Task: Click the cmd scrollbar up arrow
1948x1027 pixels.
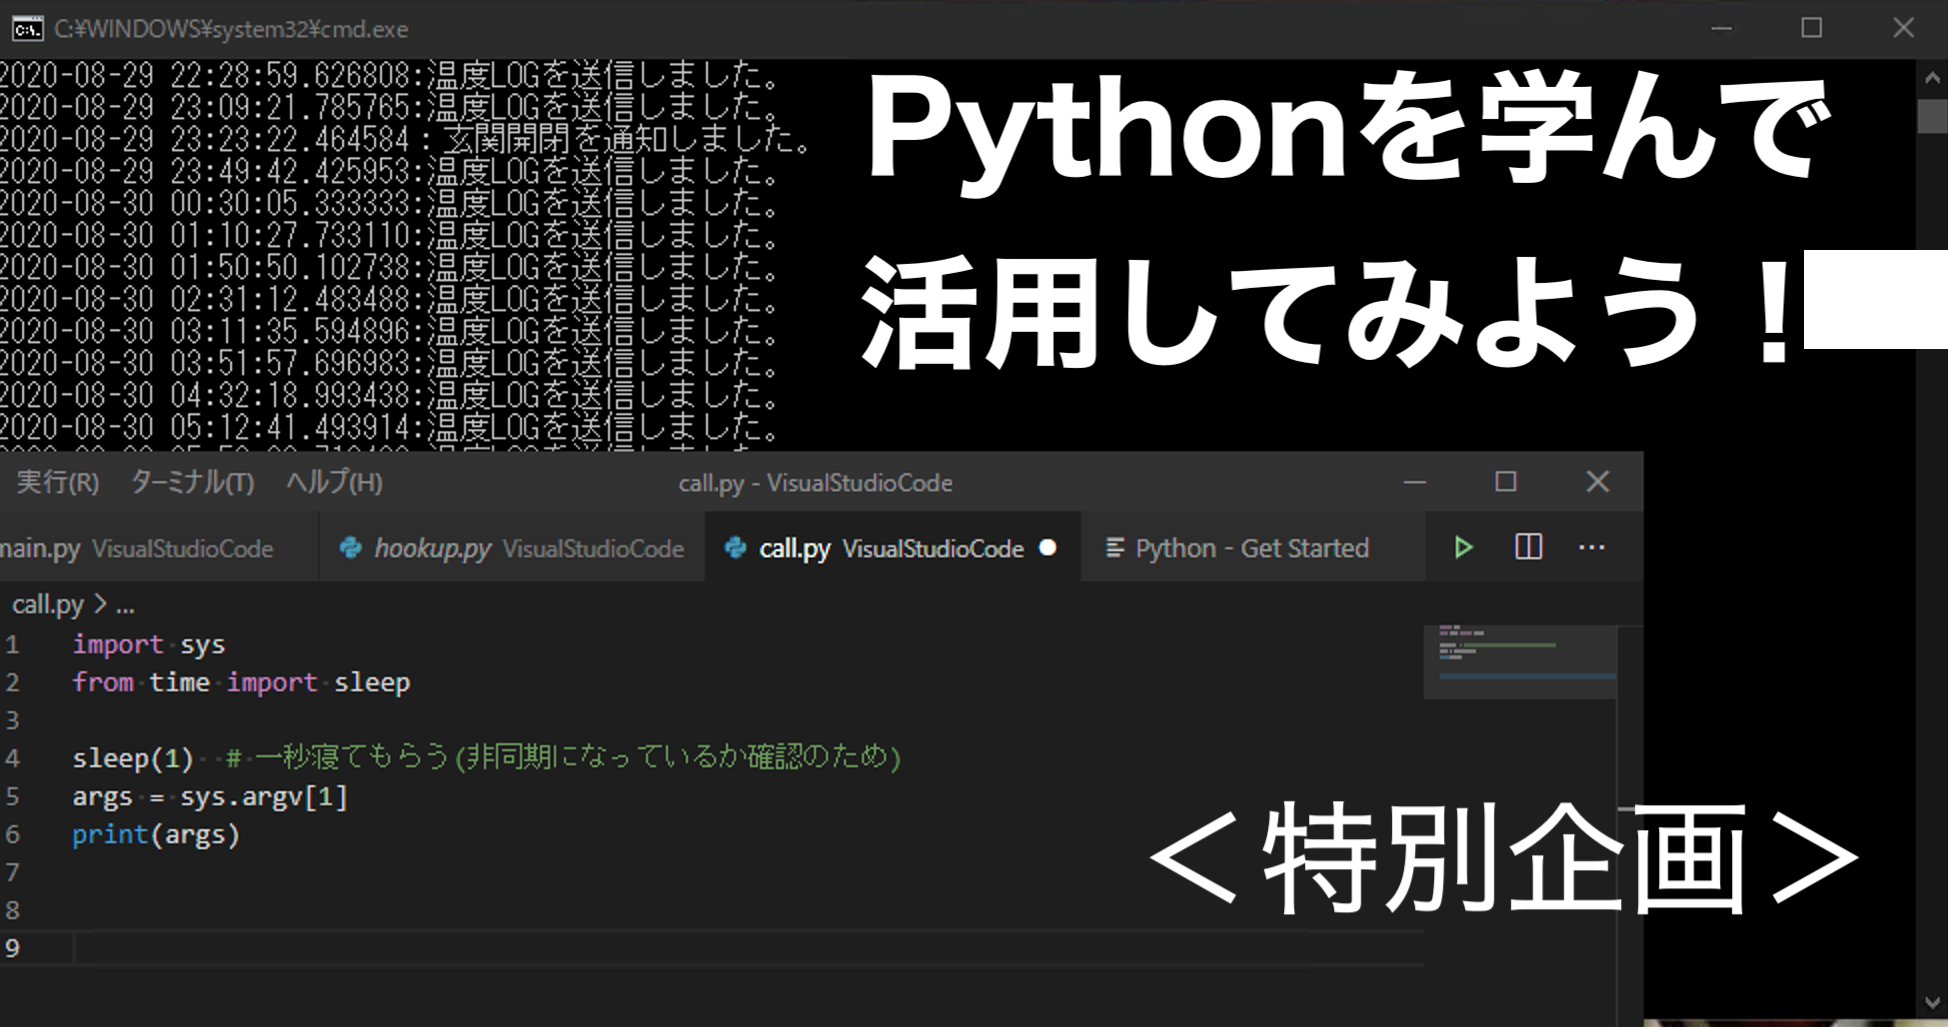Action: pos(1932,77)
